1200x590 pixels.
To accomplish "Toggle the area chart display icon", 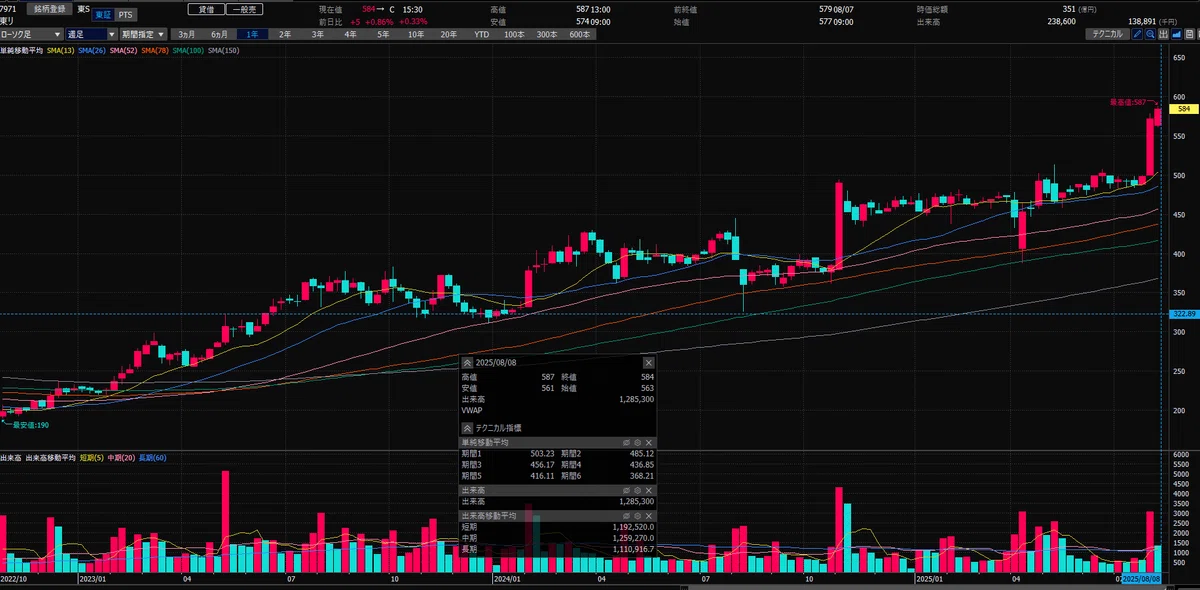I will (x=1176, y=33).
